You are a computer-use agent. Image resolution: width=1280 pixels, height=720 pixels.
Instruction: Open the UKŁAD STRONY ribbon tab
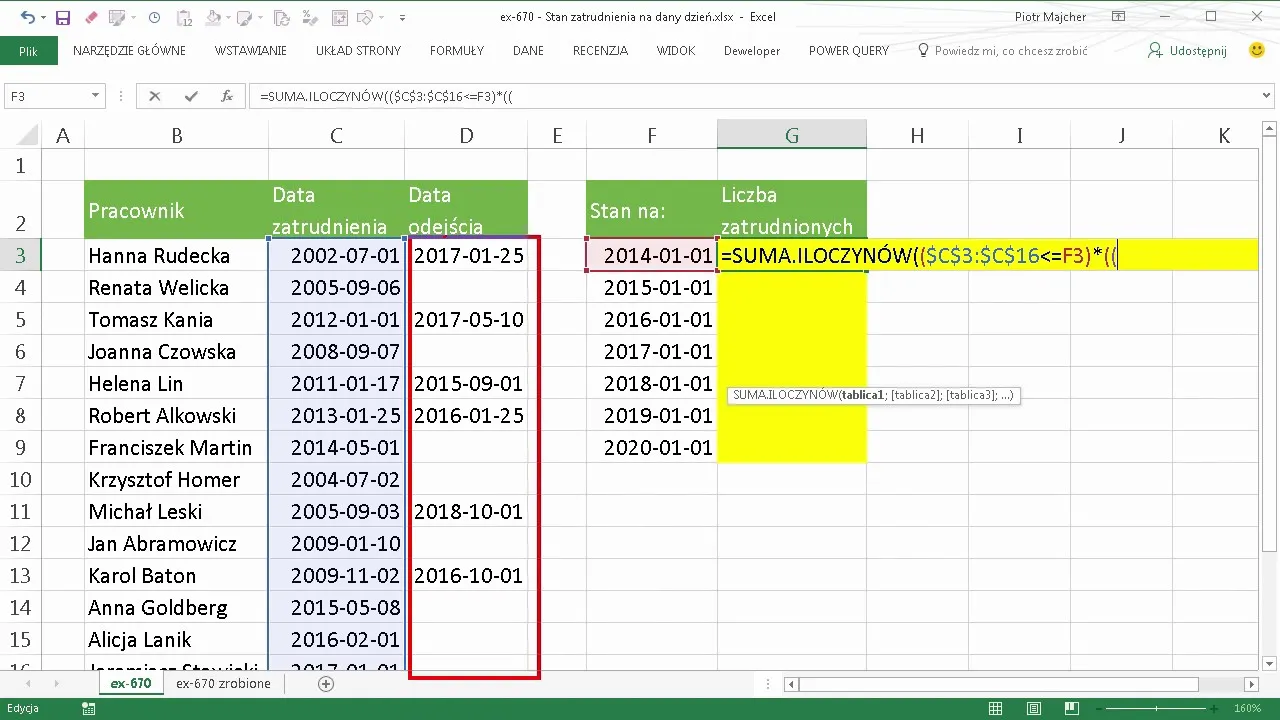[358, 50]
